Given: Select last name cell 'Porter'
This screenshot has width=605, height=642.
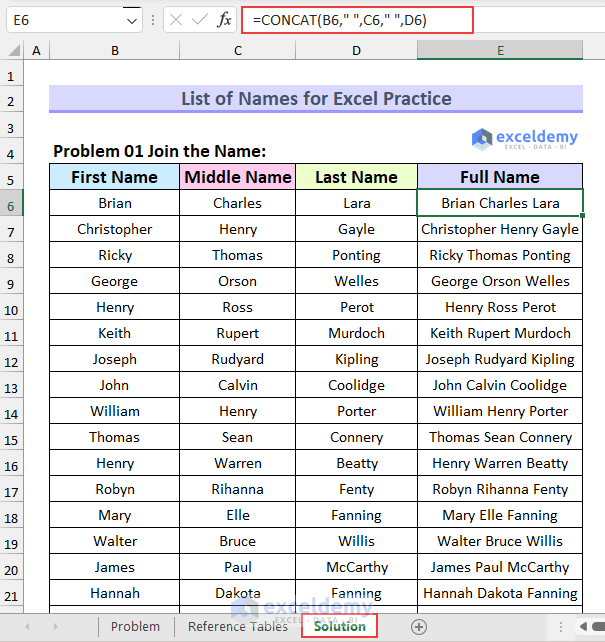Looking at the screenshot, I should click(357, 411).
